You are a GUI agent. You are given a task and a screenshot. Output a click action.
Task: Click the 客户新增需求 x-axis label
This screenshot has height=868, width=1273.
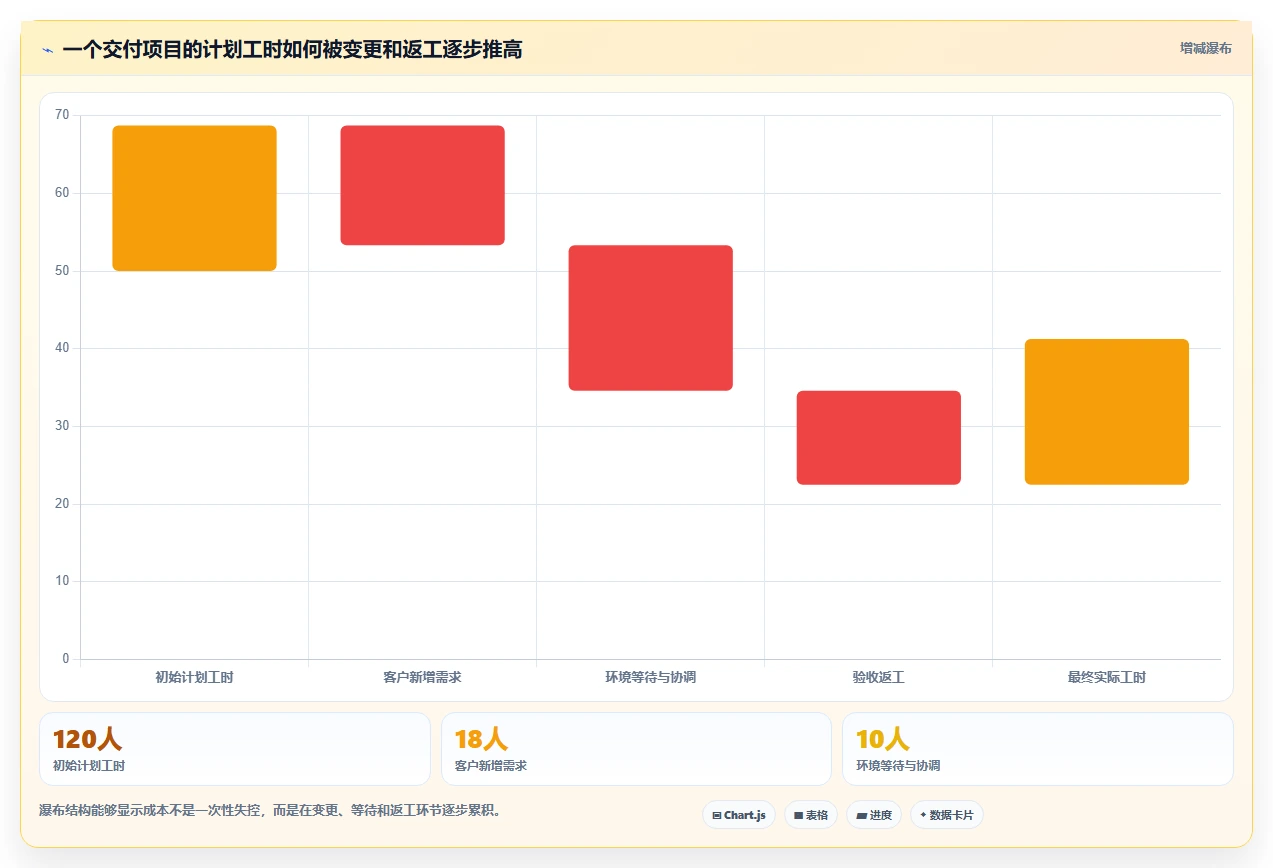(x=422, y=677)
